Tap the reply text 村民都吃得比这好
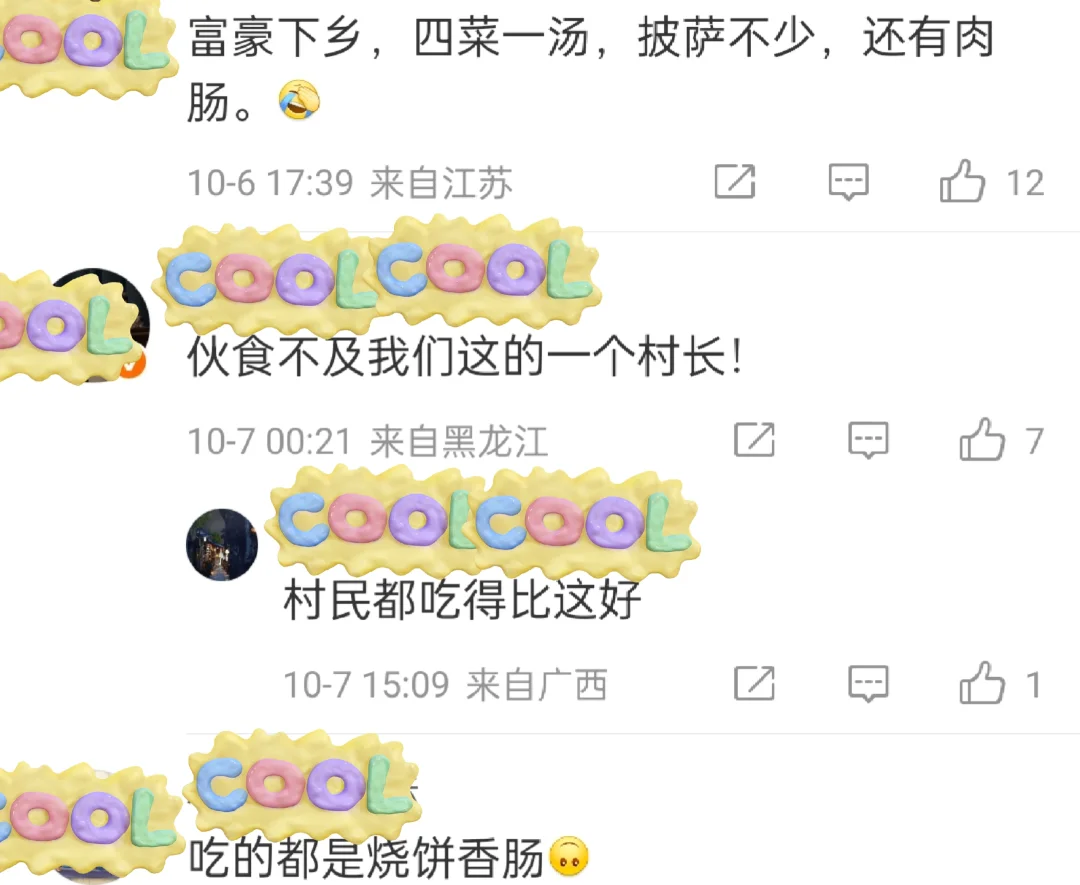Viewport: 1080px width, 885px height. [462, 600]
